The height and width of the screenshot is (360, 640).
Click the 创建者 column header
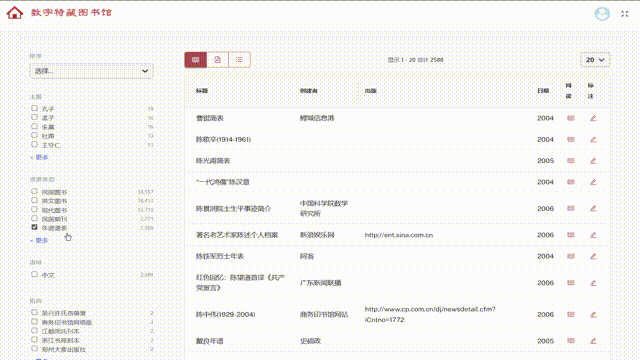pyautogui.click(x=309, y=91)
